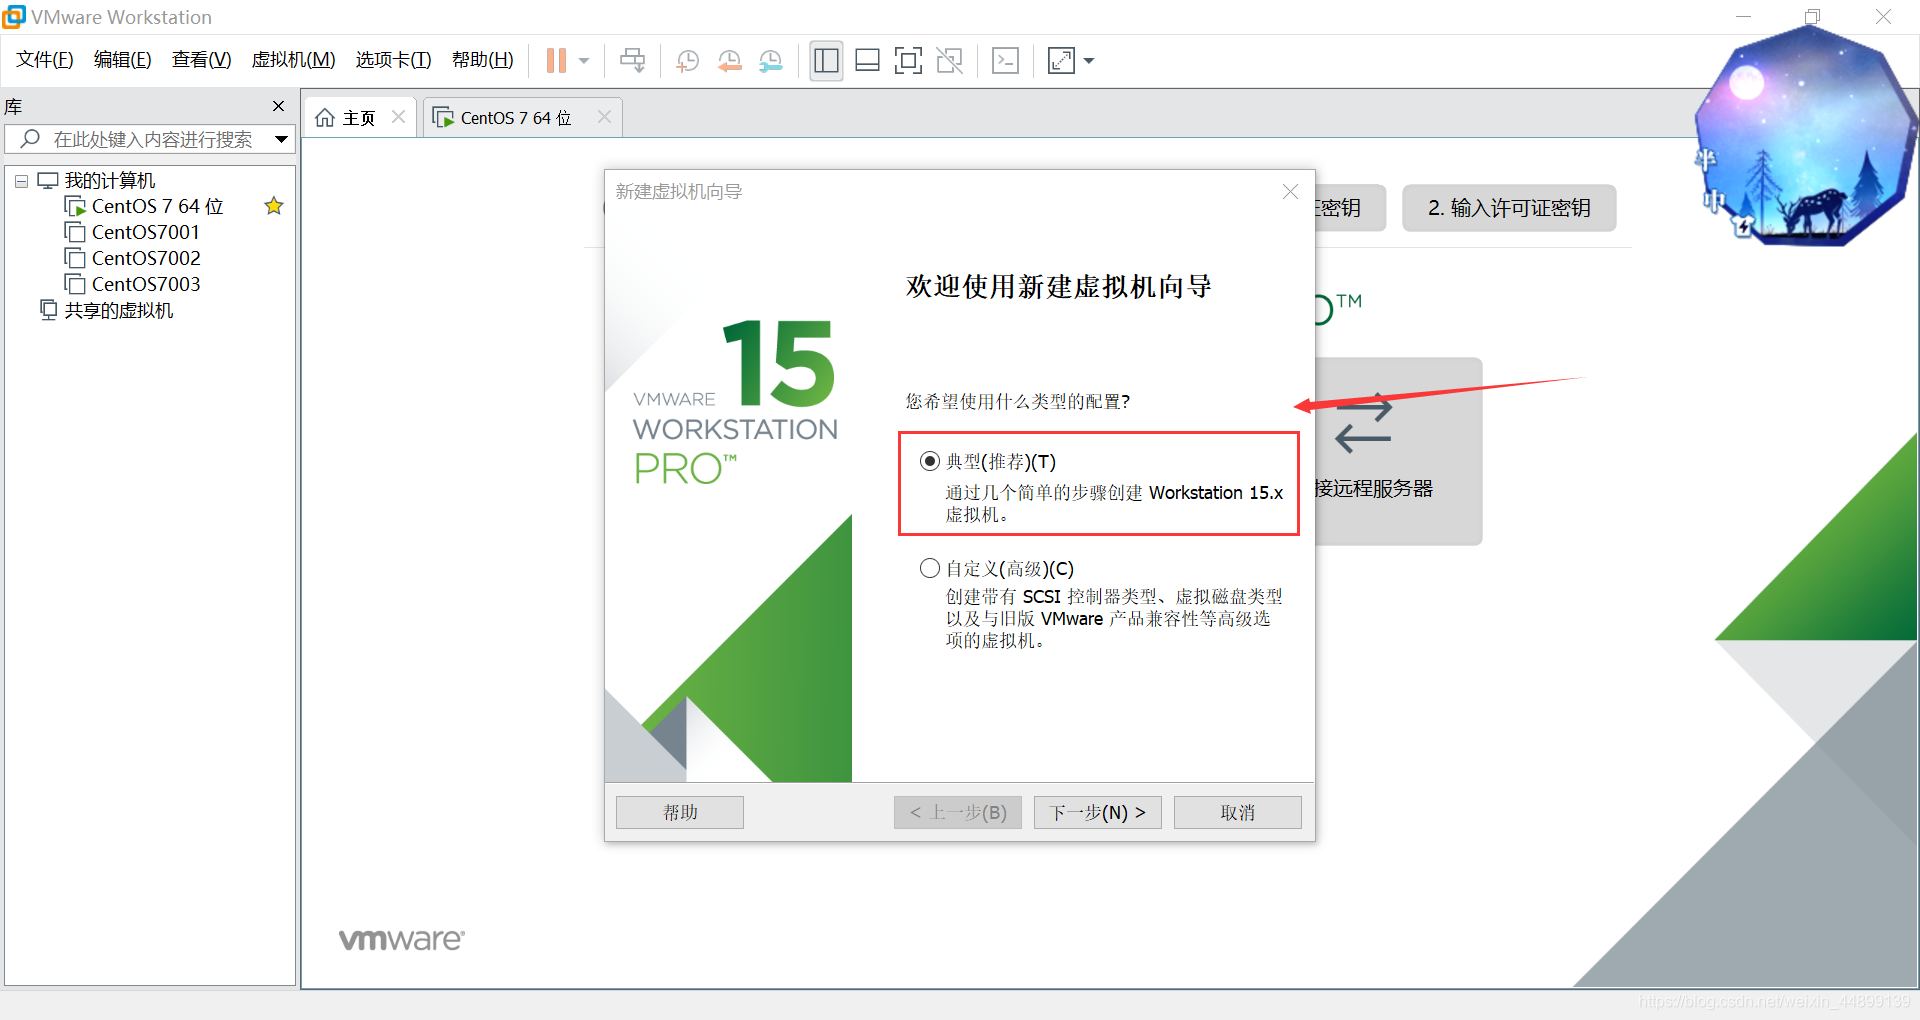
Task: Toggle the library sidebar panel
Action: (x=826, y=60)
